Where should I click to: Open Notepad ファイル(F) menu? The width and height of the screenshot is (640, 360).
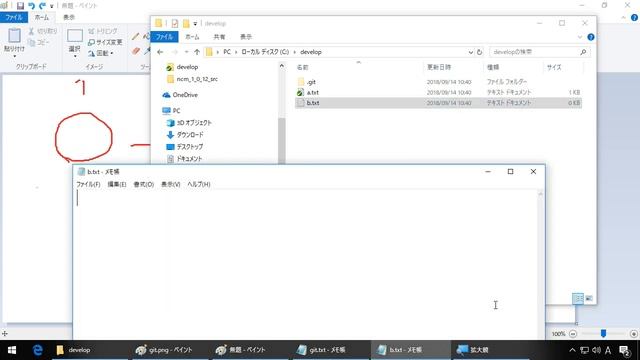tap(88, 184)
